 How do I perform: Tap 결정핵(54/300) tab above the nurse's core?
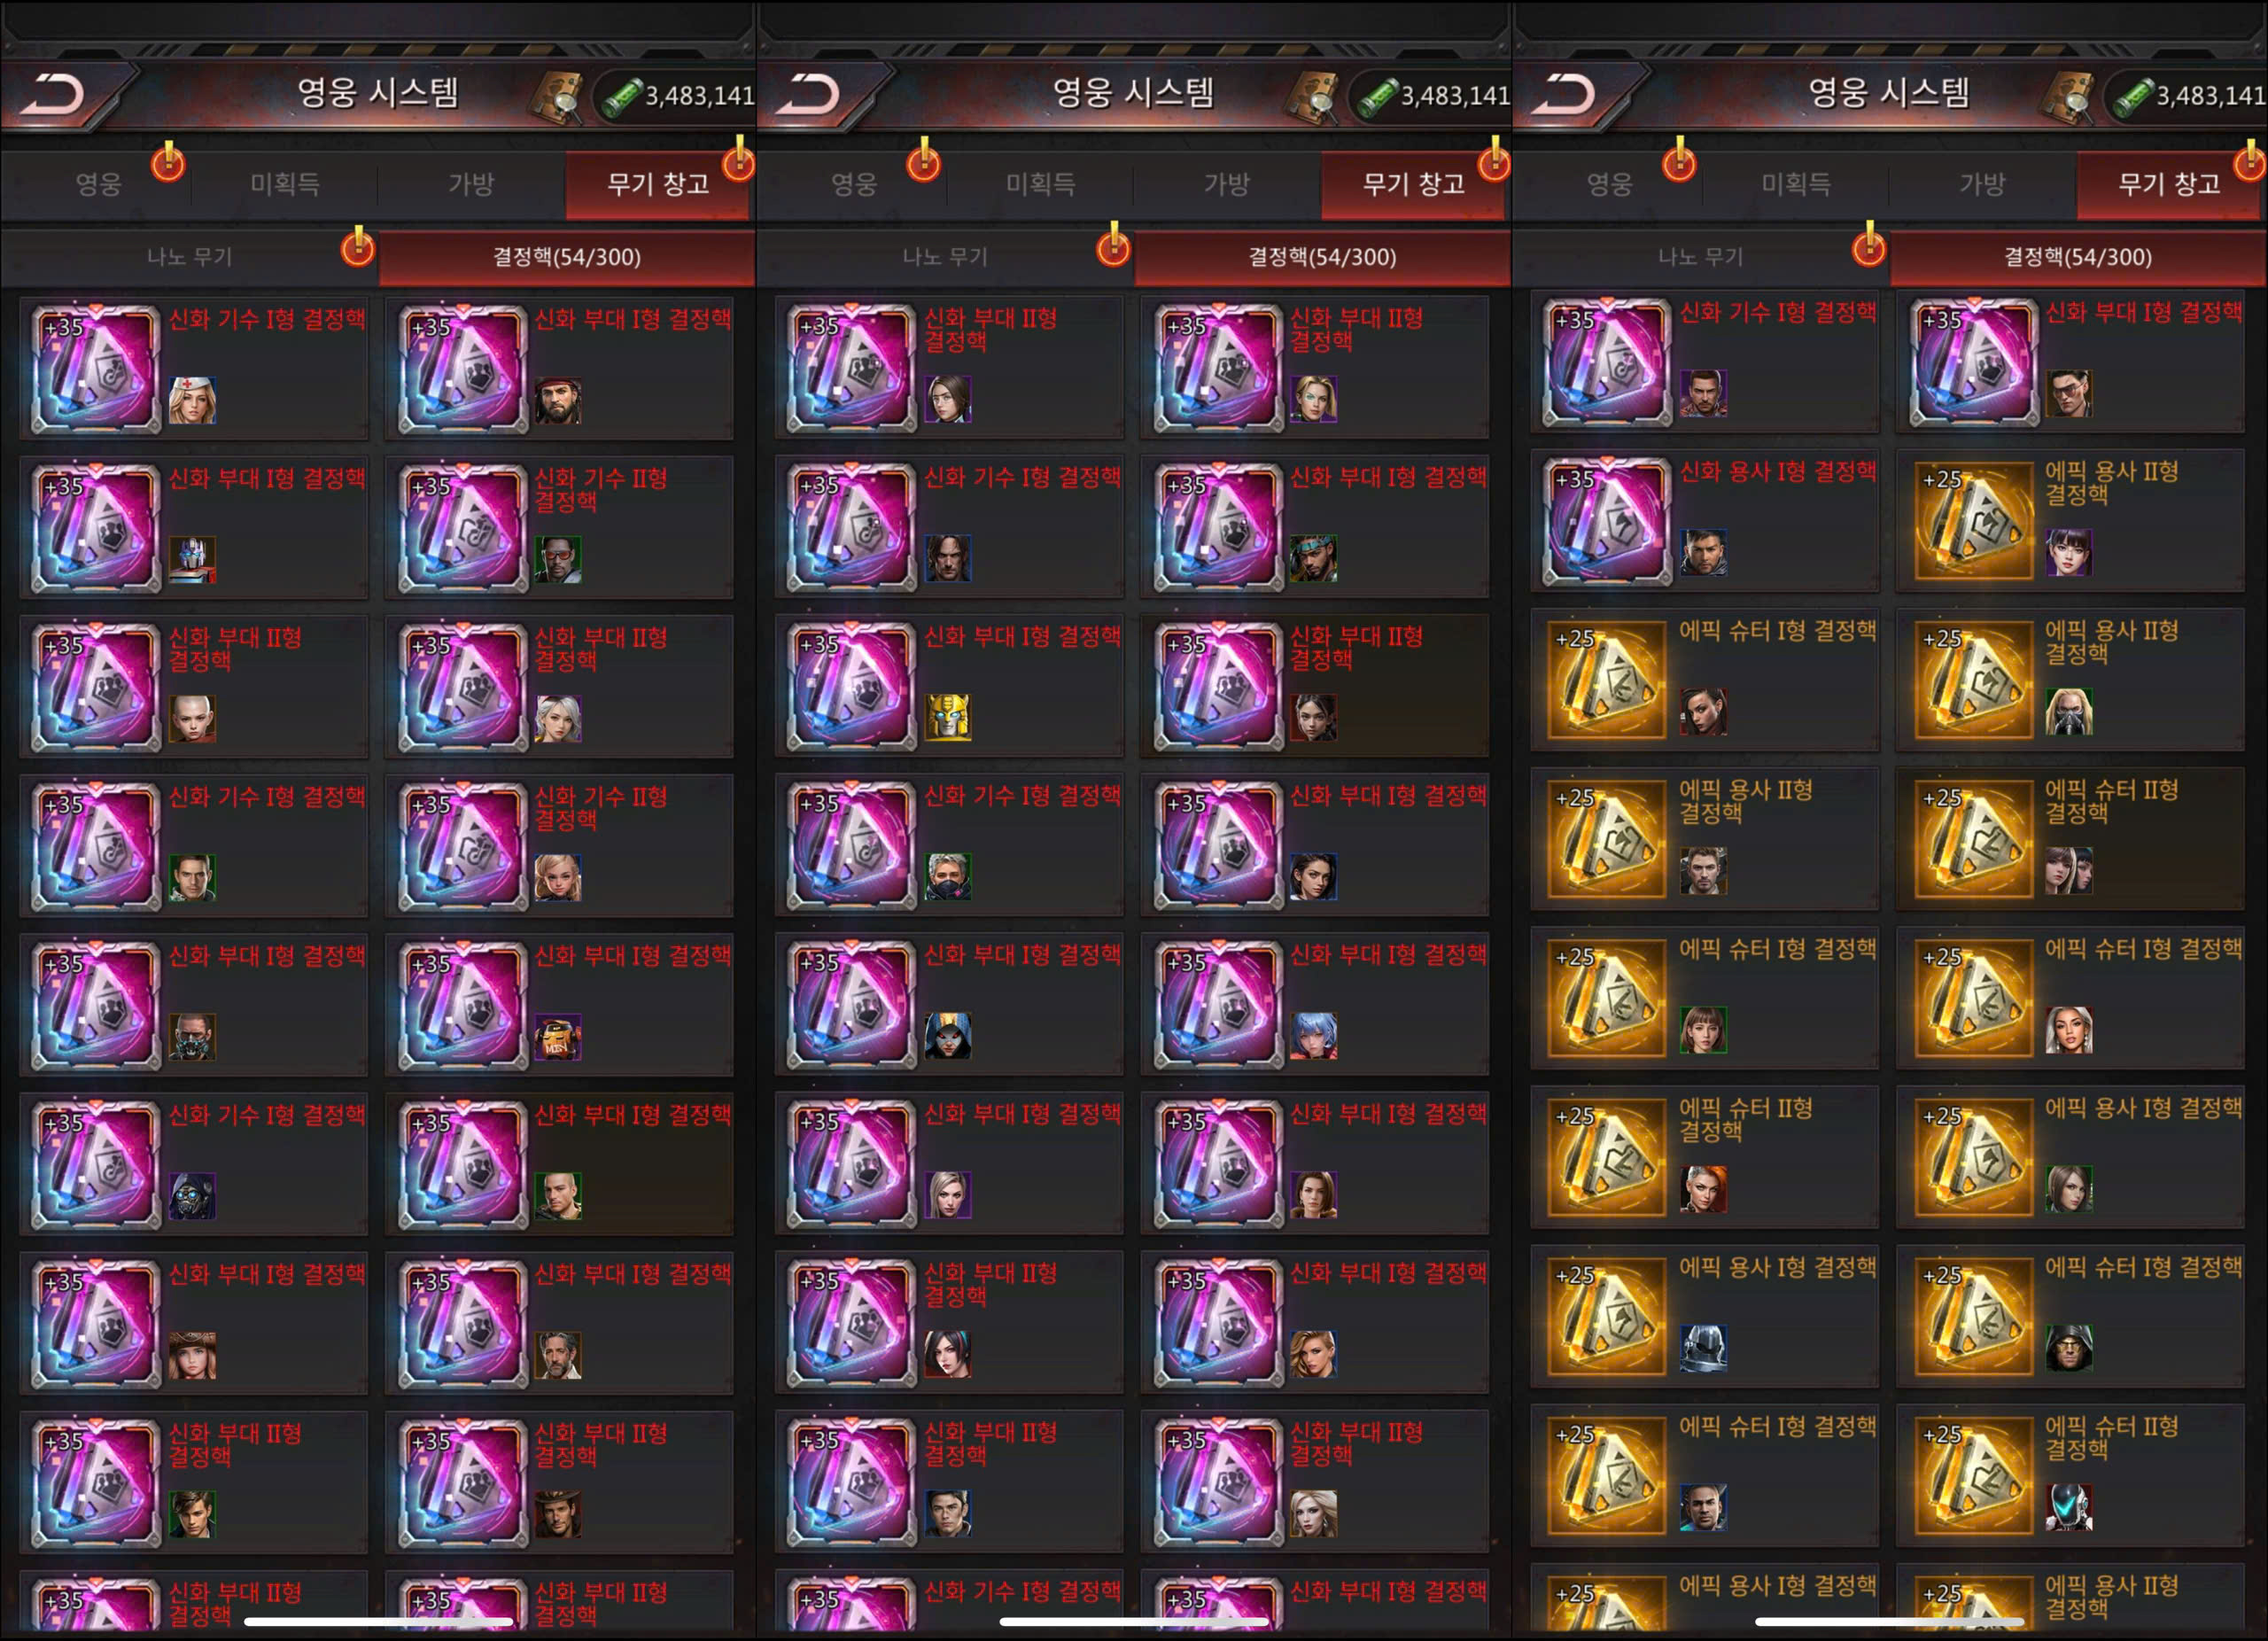(x=566, y=257)
